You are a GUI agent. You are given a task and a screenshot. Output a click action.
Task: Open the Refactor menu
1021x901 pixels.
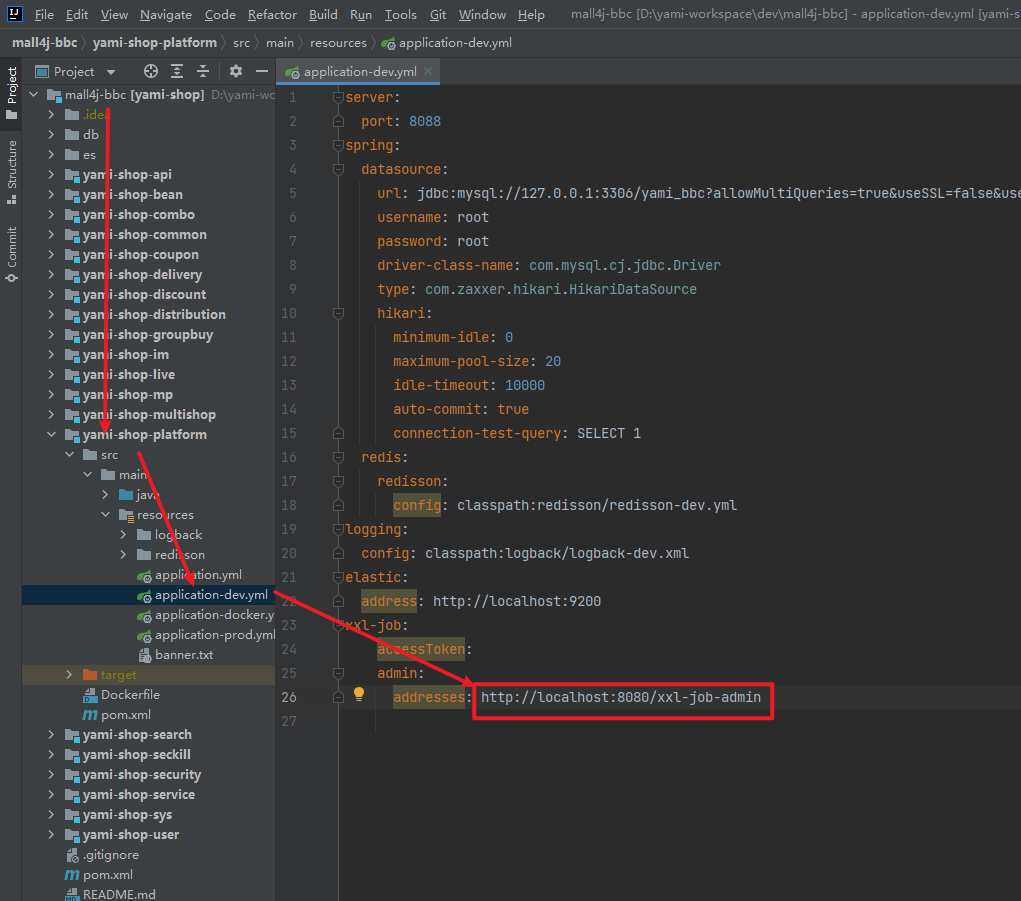[272, 14]
